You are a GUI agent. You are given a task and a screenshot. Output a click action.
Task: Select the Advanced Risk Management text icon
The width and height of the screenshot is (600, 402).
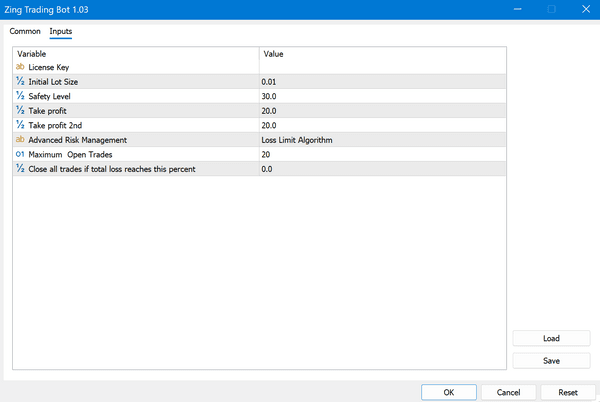coord(21,140)
